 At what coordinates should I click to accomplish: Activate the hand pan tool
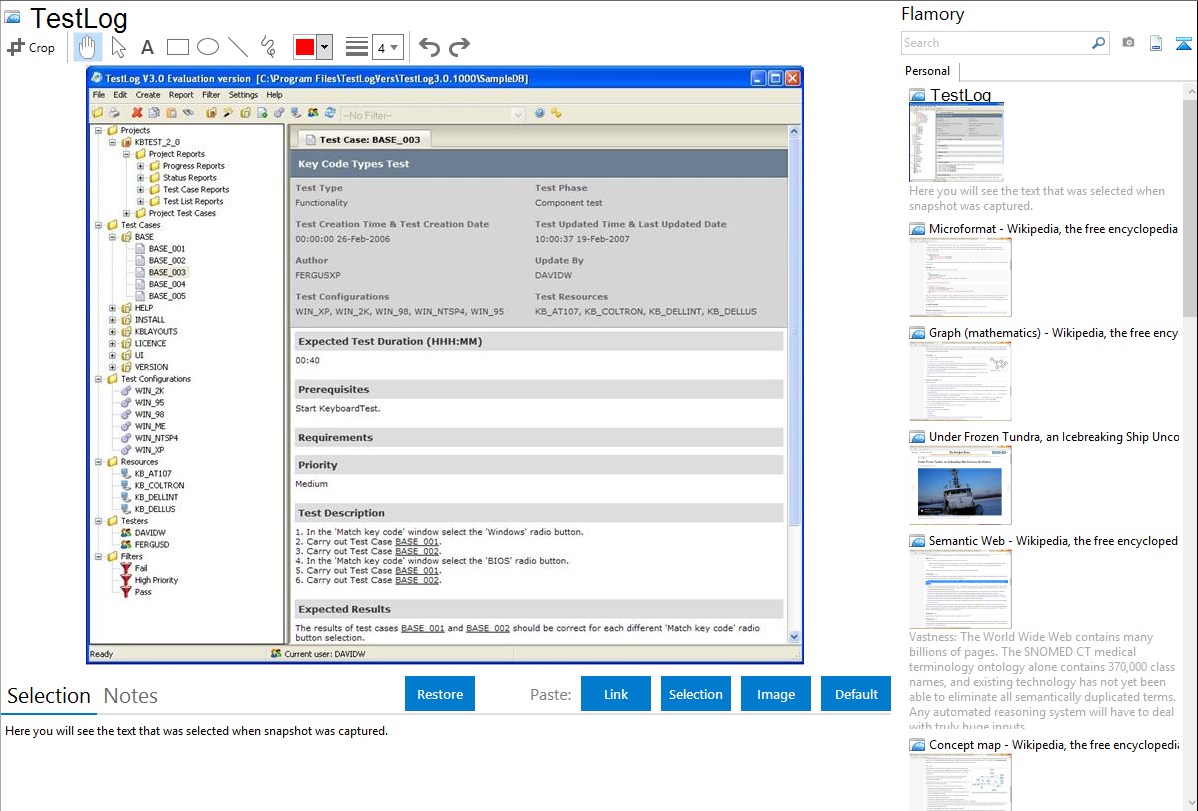pyautogui.click(x=87, y=47)
